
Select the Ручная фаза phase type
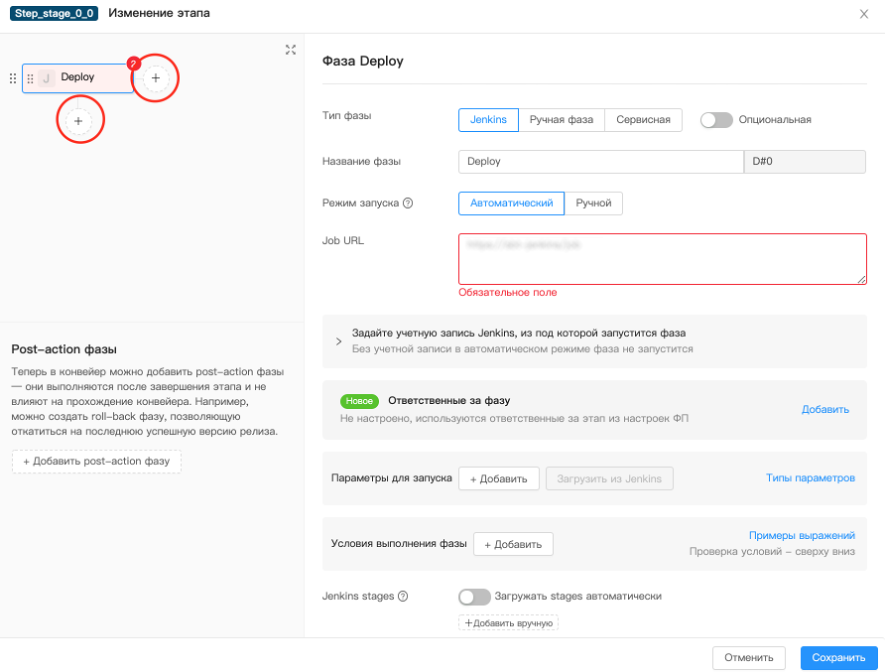[561, 120]
